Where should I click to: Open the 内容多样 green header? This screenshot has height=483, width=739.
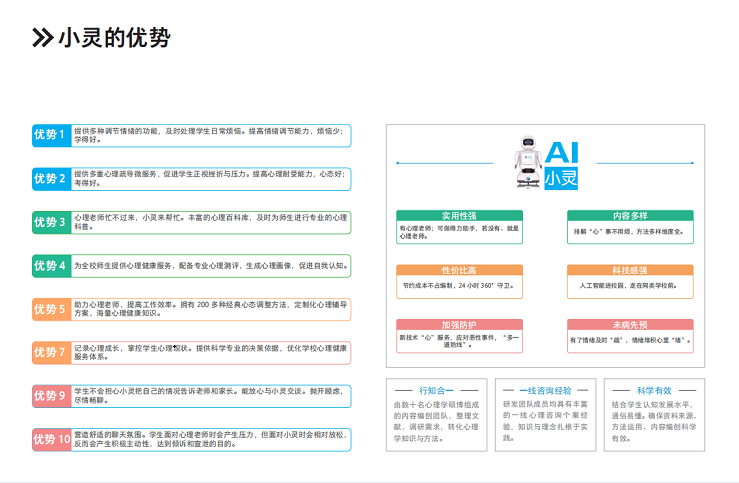[x=629, y=216]
